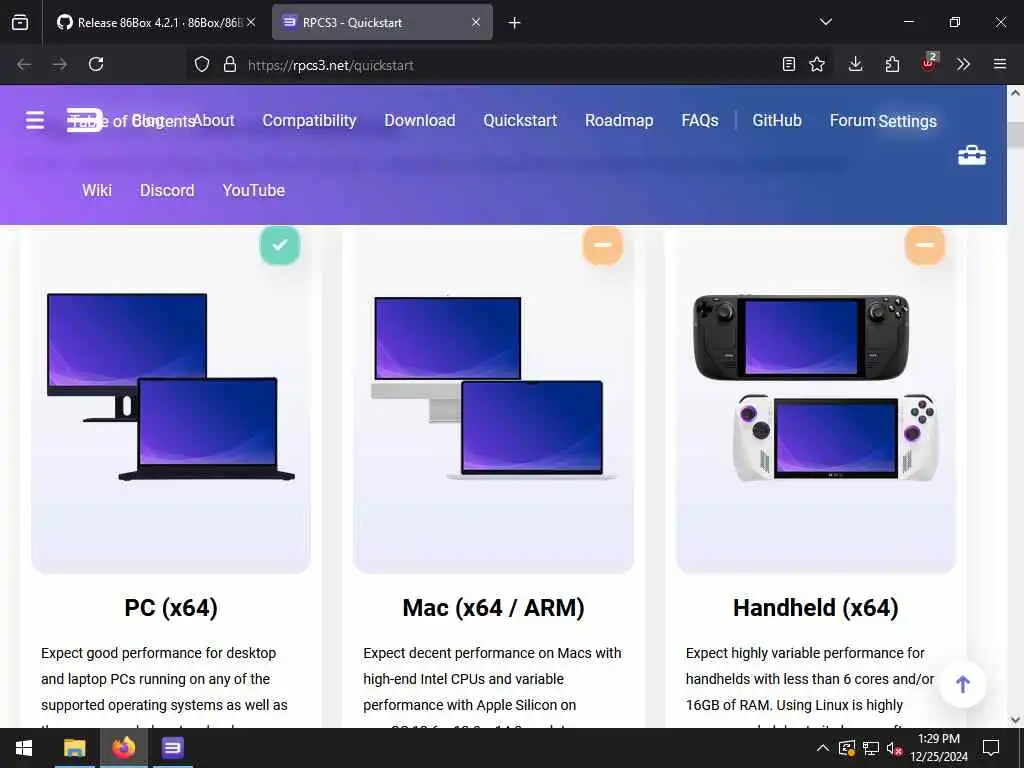The width and height of the screenshot is (1024, 768).
Task: Go back with the browser back arrow
Action: pos(24,64)
